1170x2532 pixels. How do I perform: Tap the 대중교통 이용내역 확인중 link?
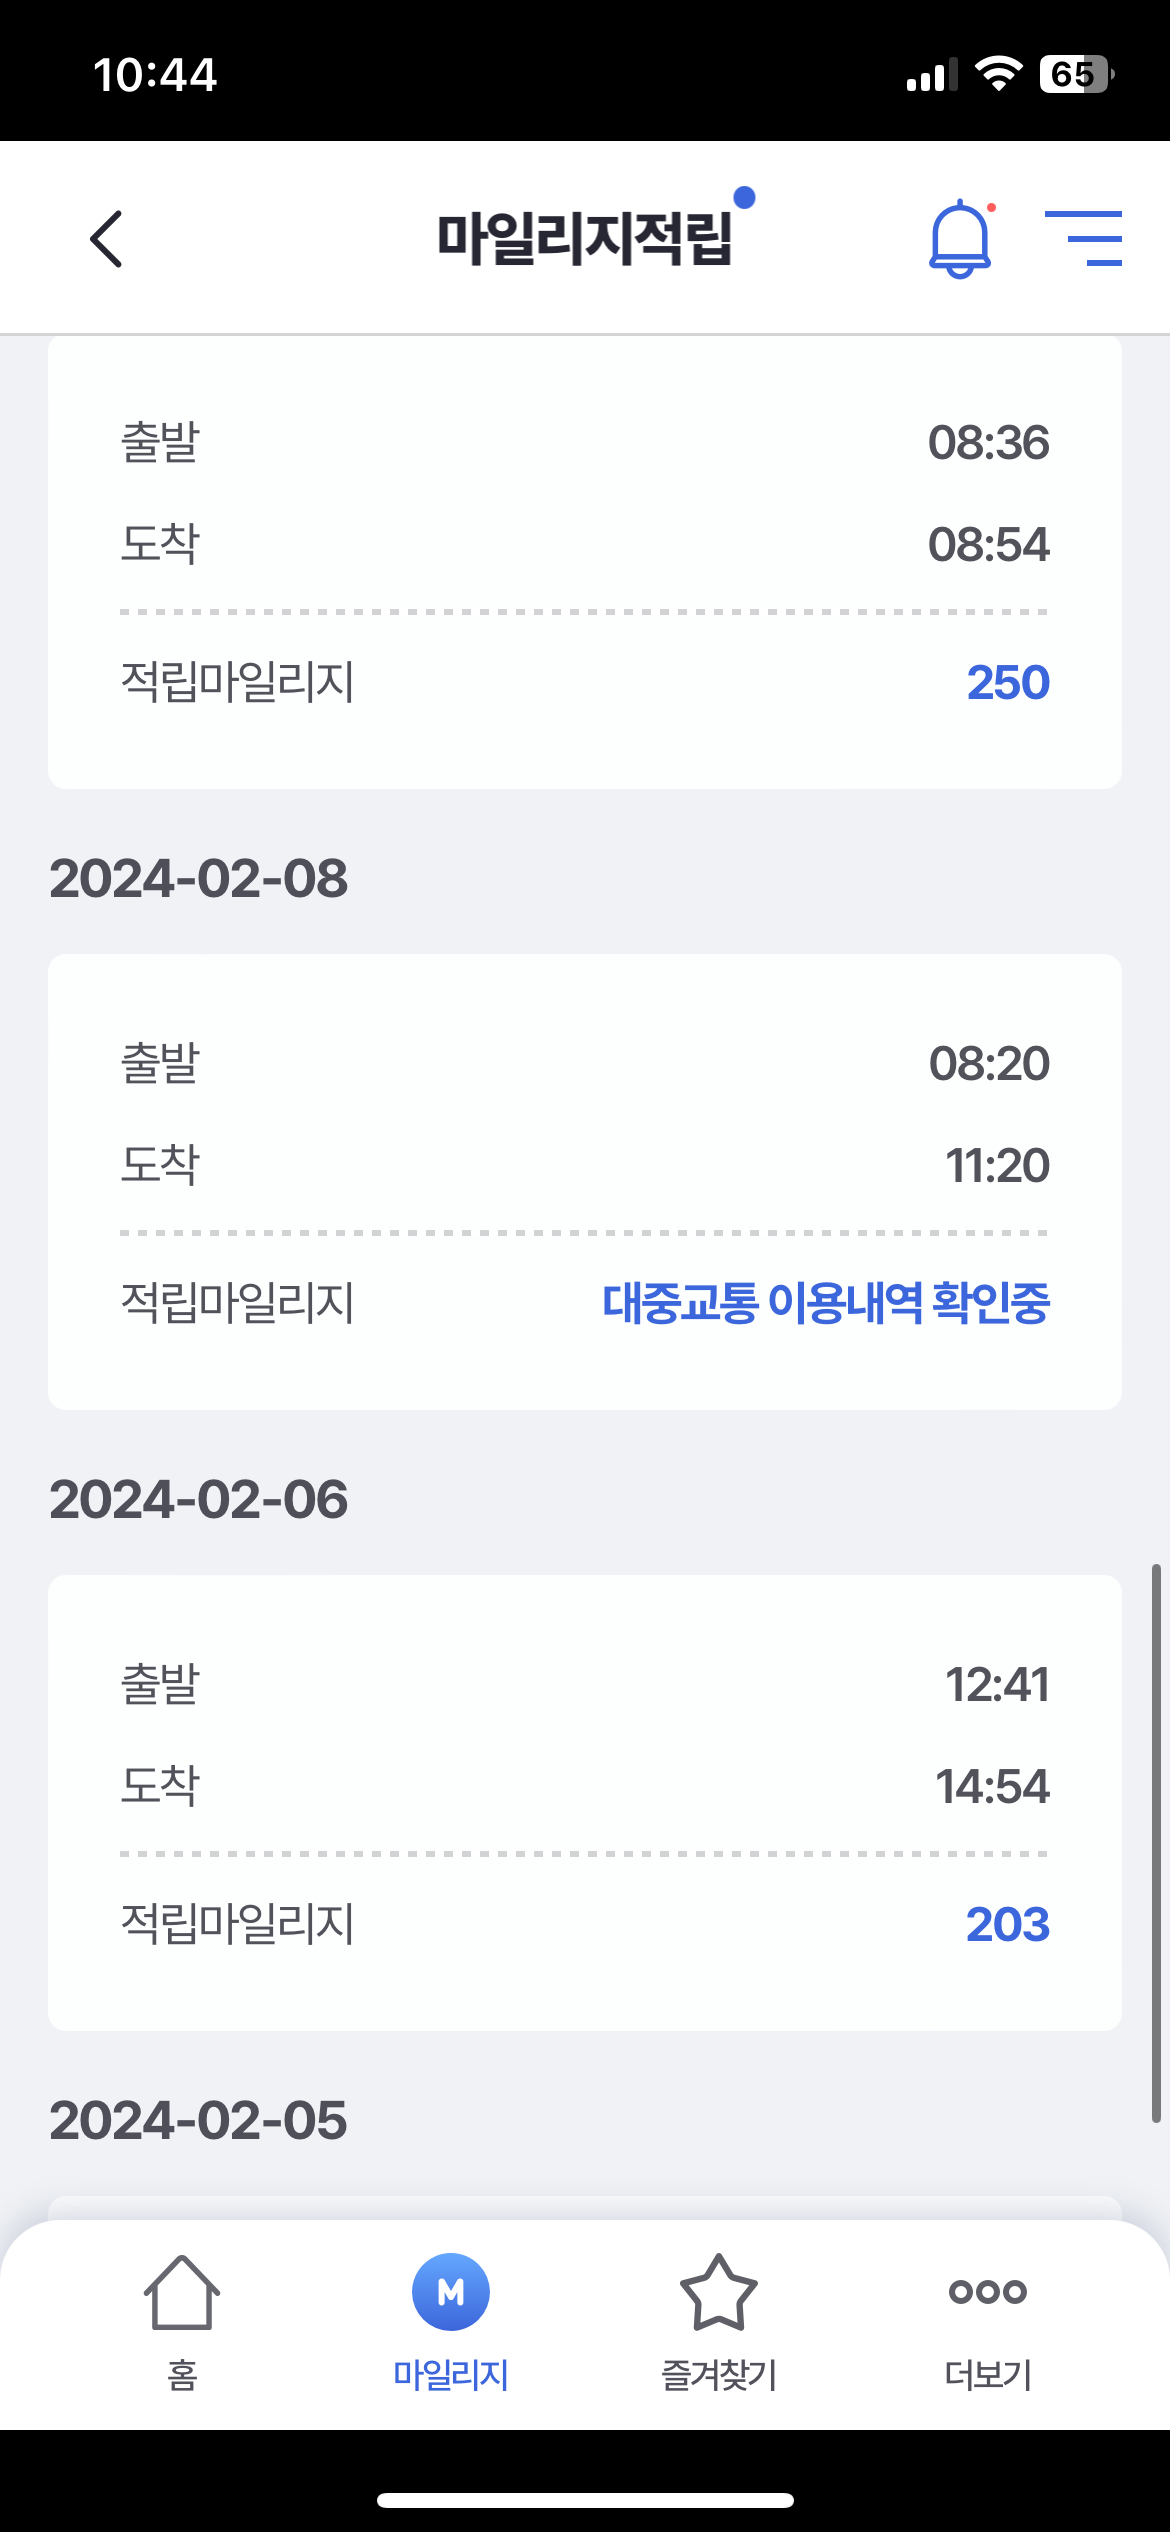[x=826, y=1303]
